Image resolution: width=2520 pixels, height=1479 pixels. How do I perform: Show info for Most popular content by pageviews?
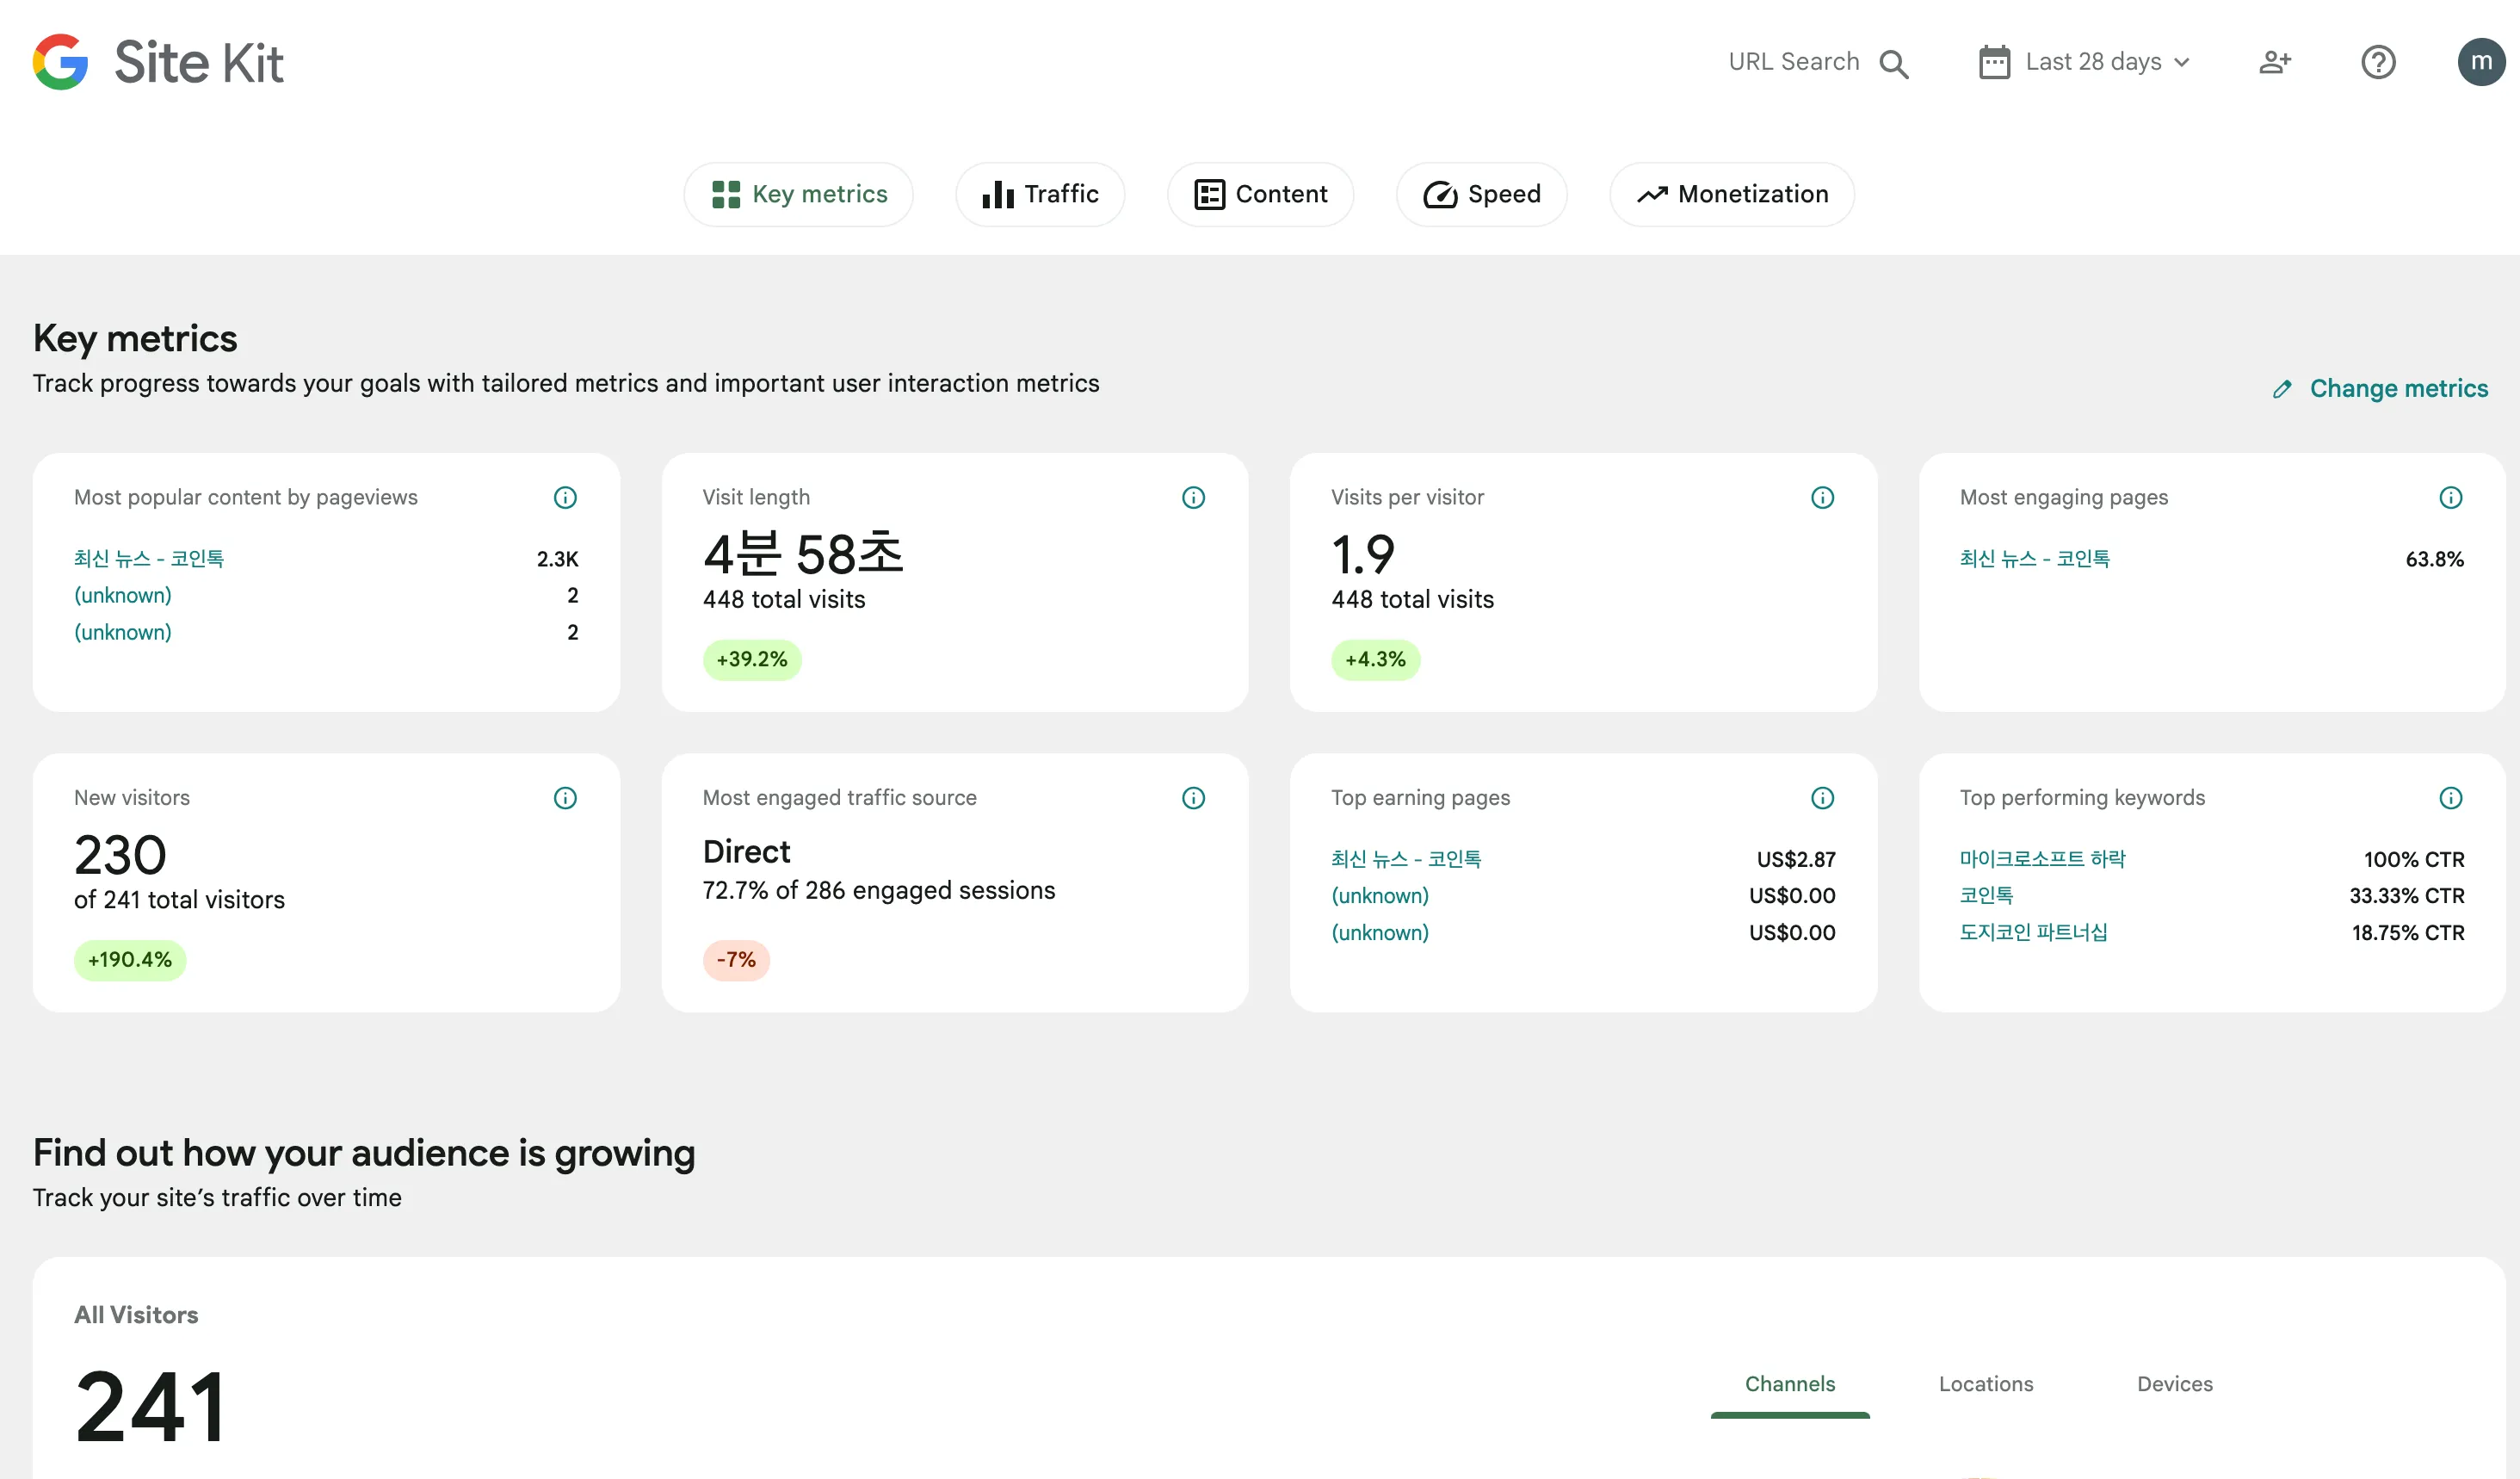pyautogui.click(x=565, y=497)
